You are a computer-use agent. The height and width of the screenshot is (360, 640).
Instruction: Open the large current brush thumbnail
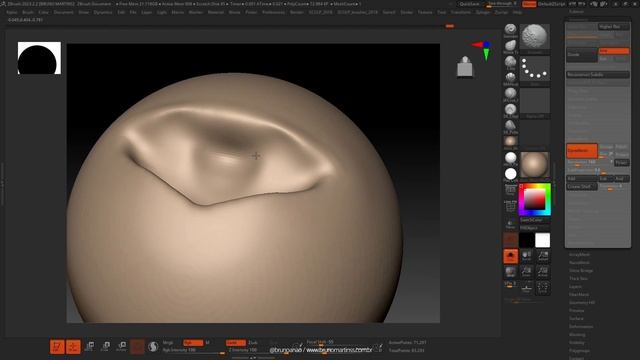[x=535, y=38]
